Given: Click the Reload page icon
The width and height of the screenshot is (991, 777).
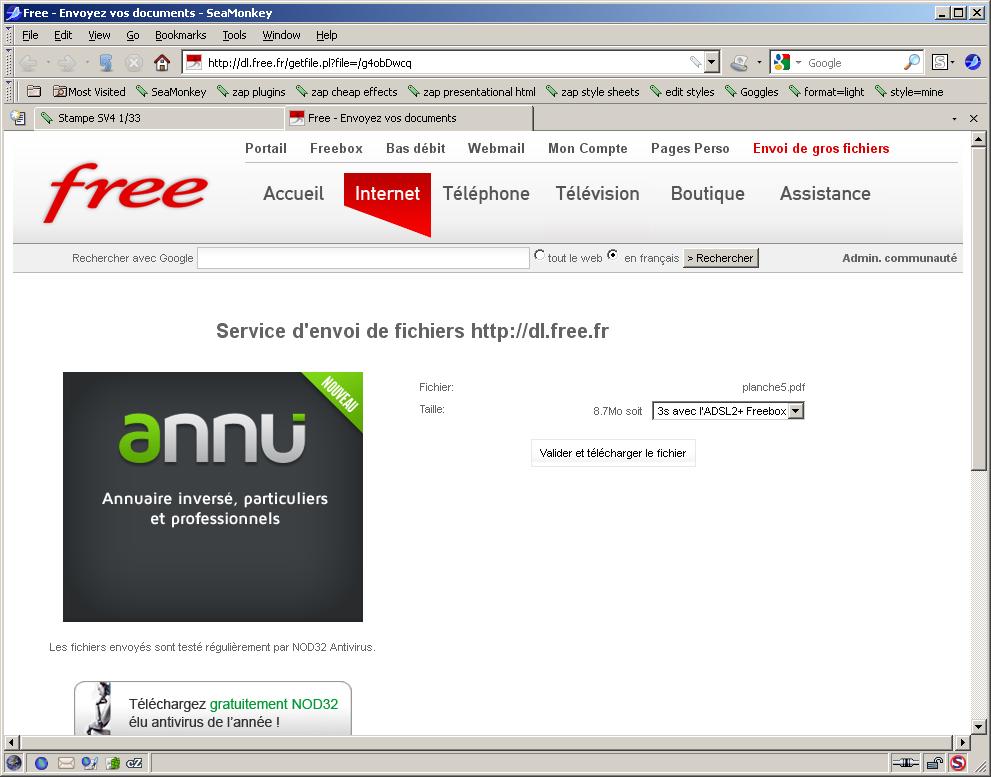Looking at the screenshot, I should click(x=106, y=62).
